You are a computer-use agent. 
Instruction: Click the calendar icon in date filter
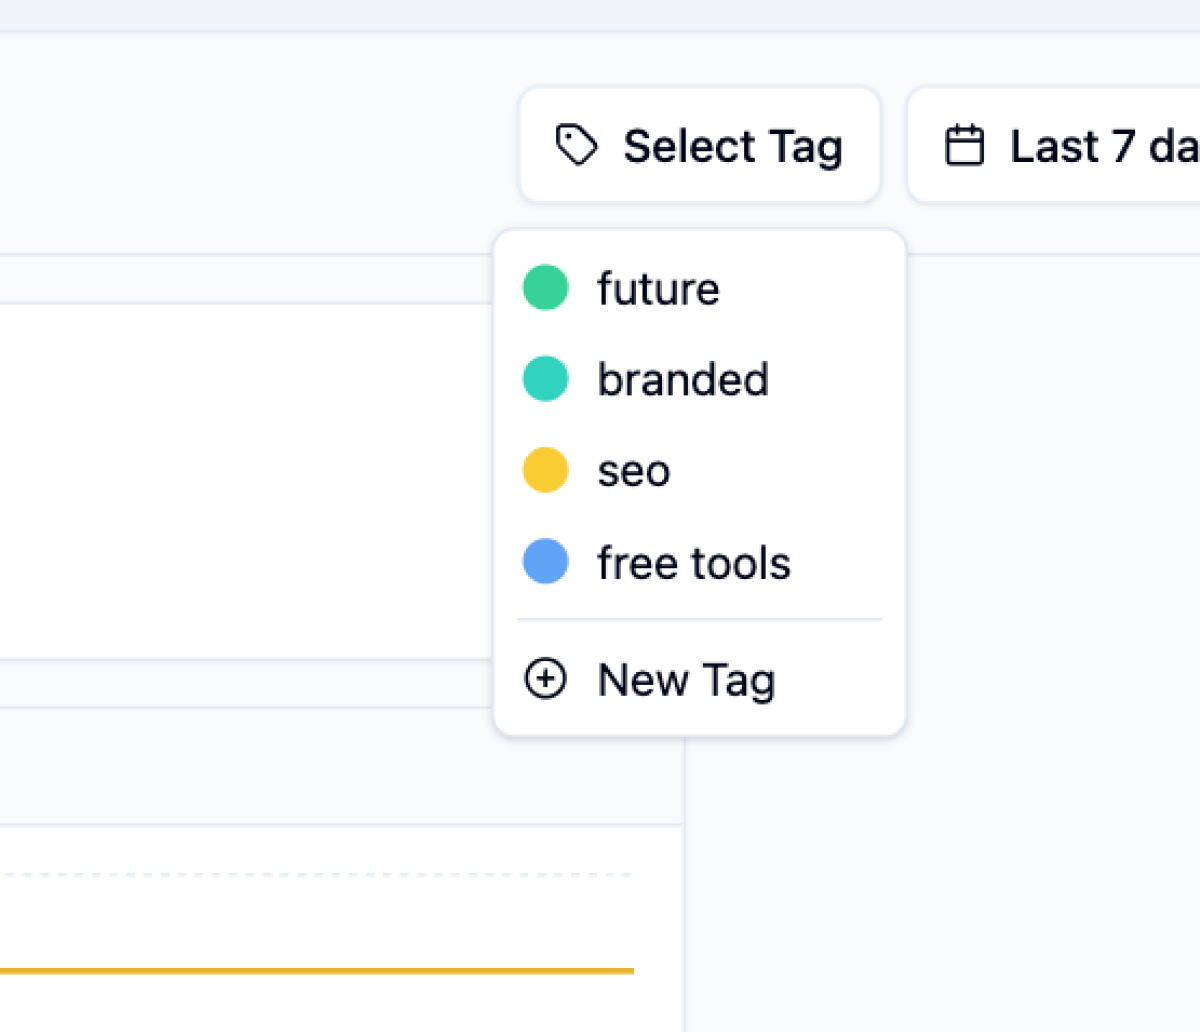tap(964, 145)
